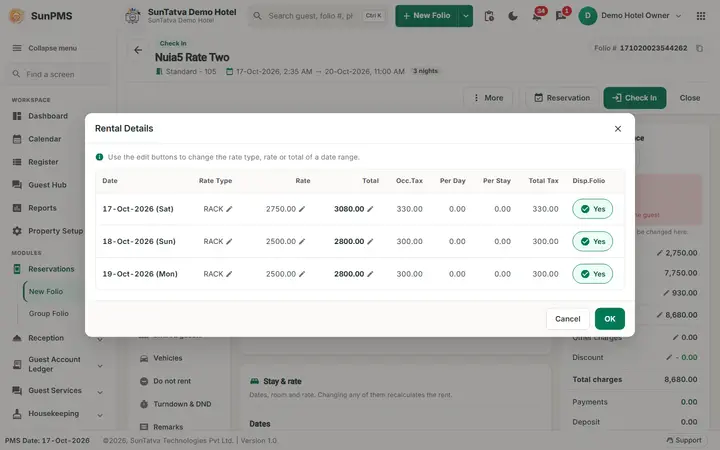Click the Find a screen field
Viewport: 720px width, 450px height.
(57, 74)
